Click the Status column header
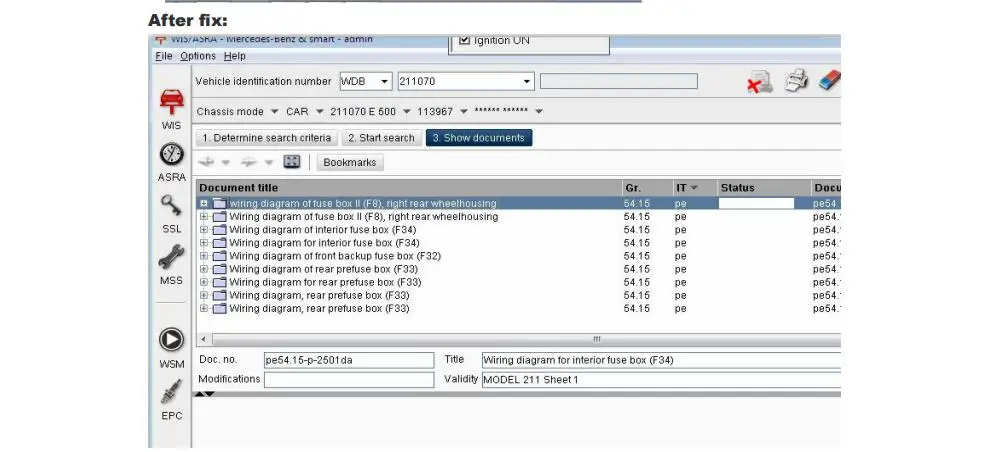 pyautogui.click(x=764, y=188)
